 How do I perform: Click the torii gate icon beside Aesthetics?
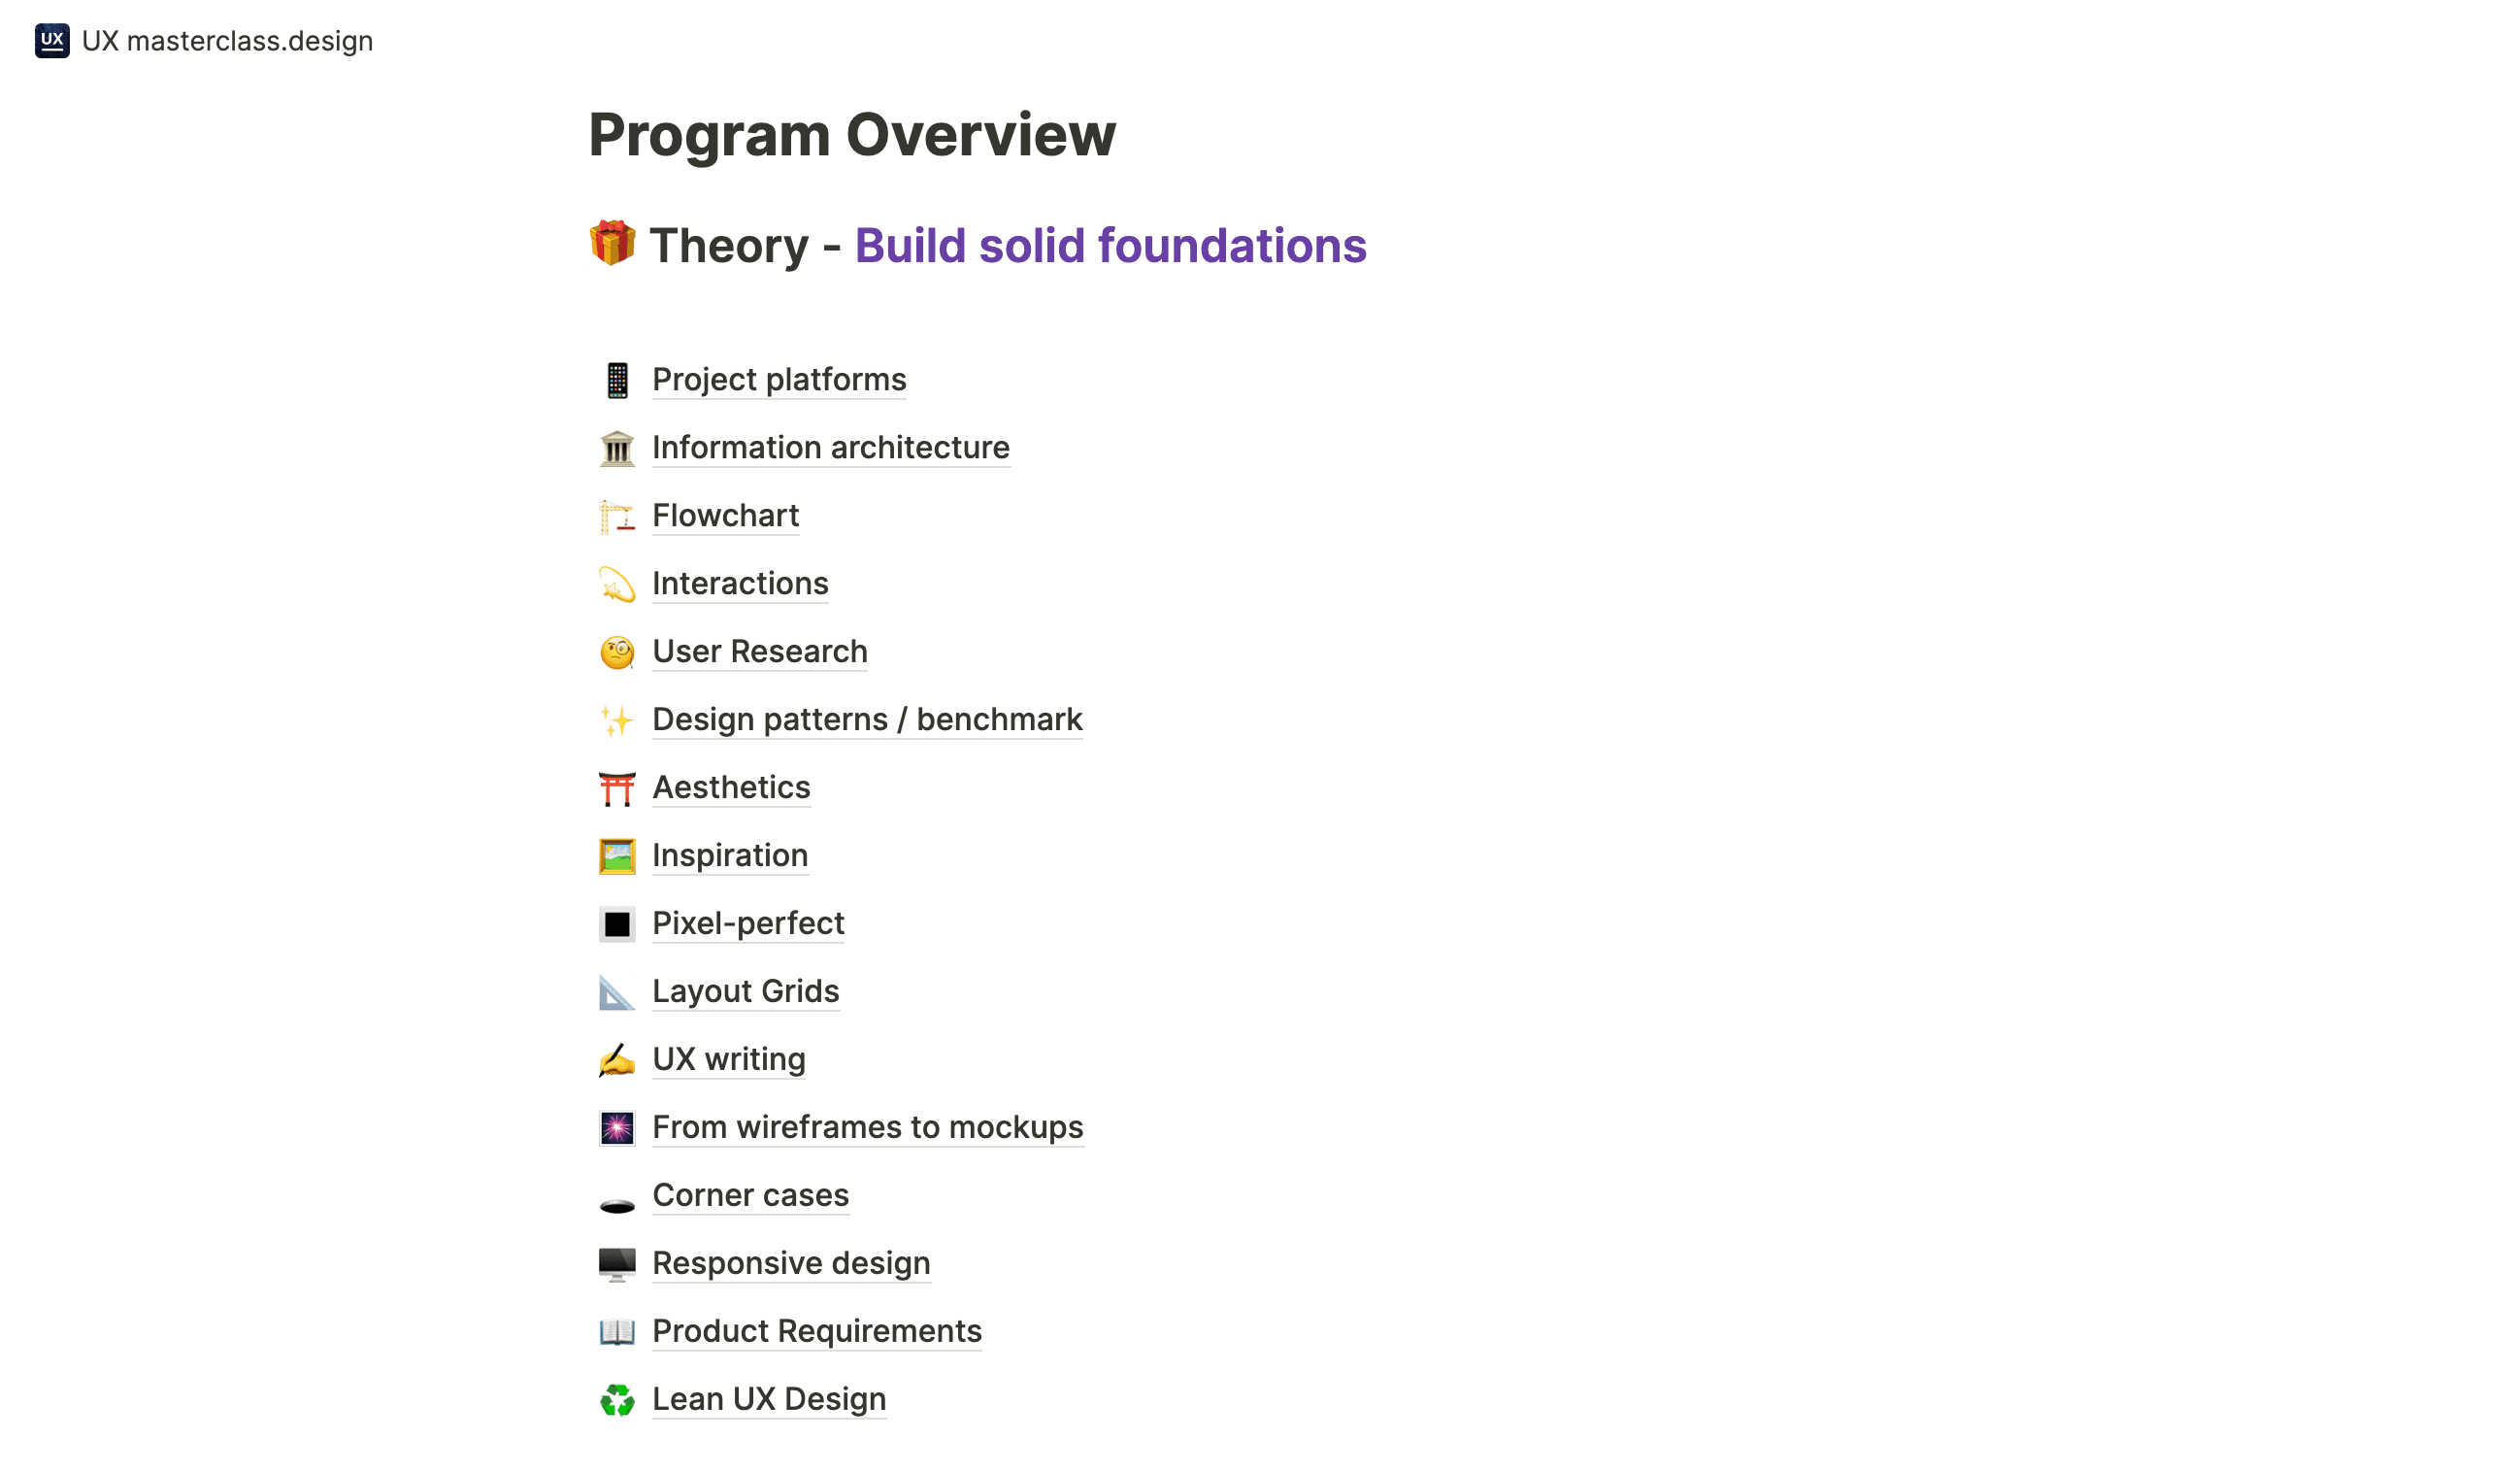[x=617, y=788]
